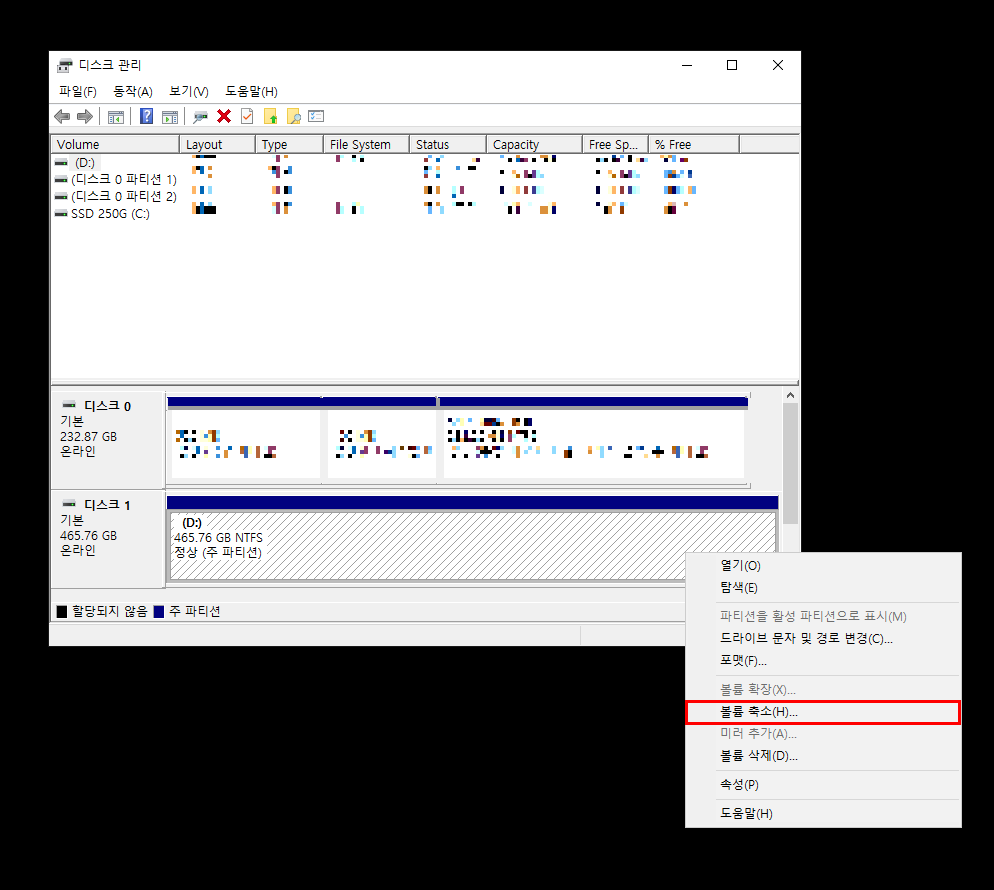Sort by the File System column header
994x890 pixels.
[366, 145]
